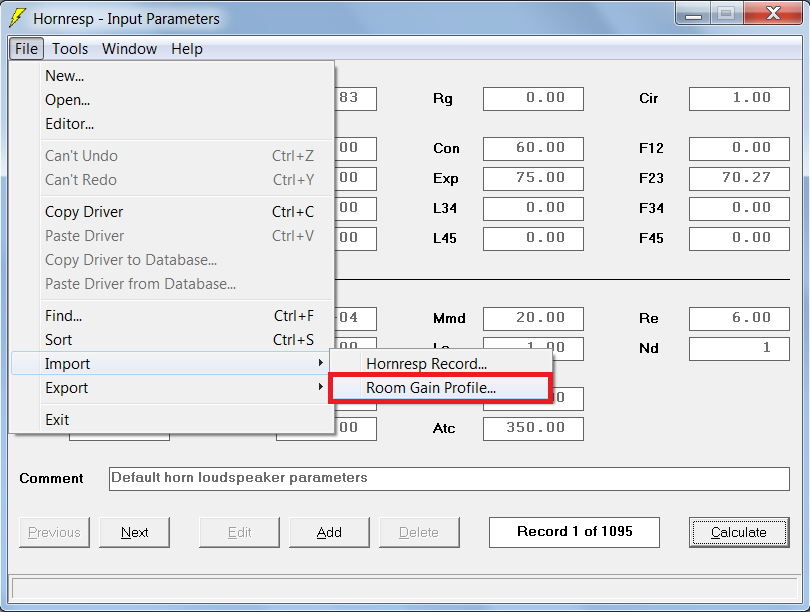This screenshot has width=810, height=612.
Task: Click the L34 value field
Action: coord(533,209)
